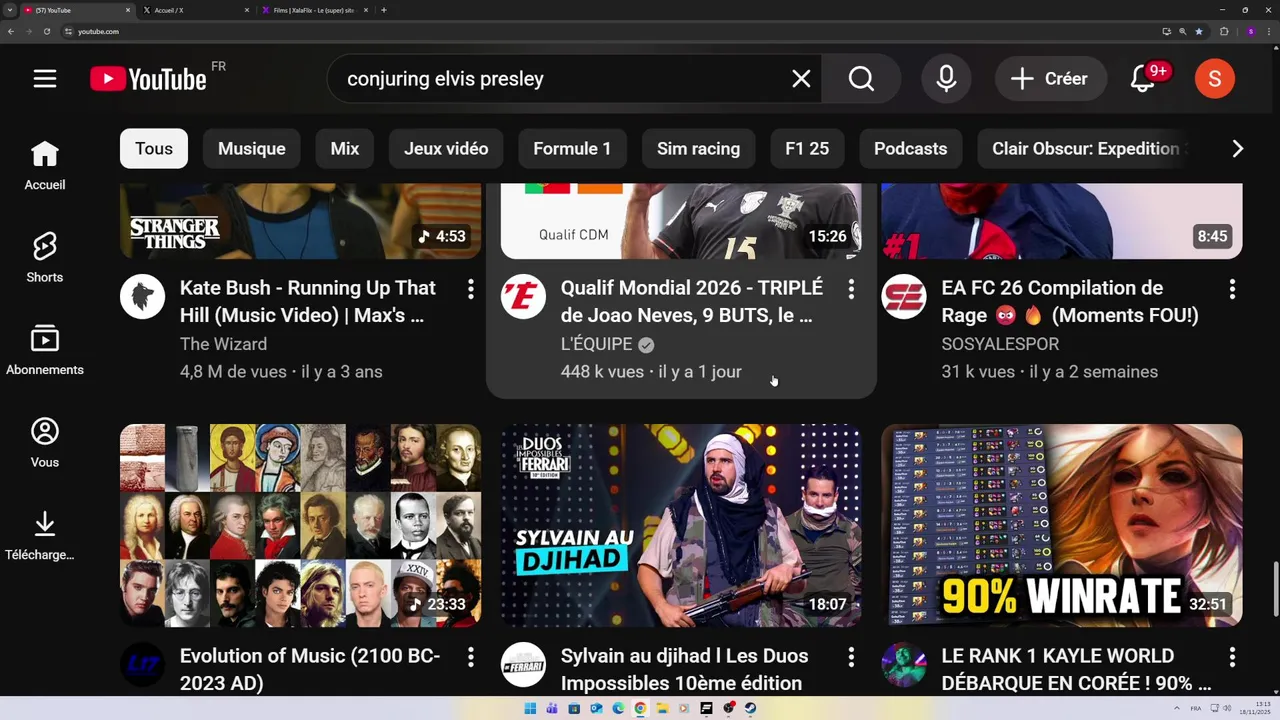The image size is (1280, 720).
Task: Click the Sylvain au Djihad thumbnail
Action: (x=681, y=525)
